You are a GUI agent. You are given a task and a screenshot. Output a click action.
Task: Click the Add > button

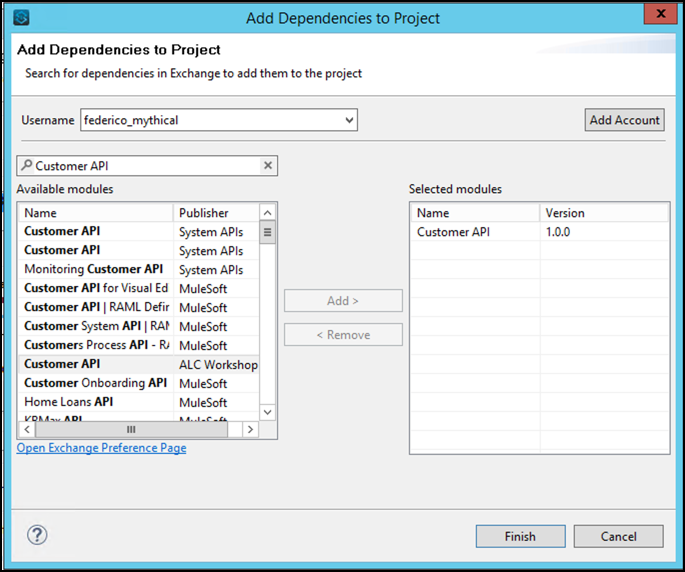[x=343, y=301]
